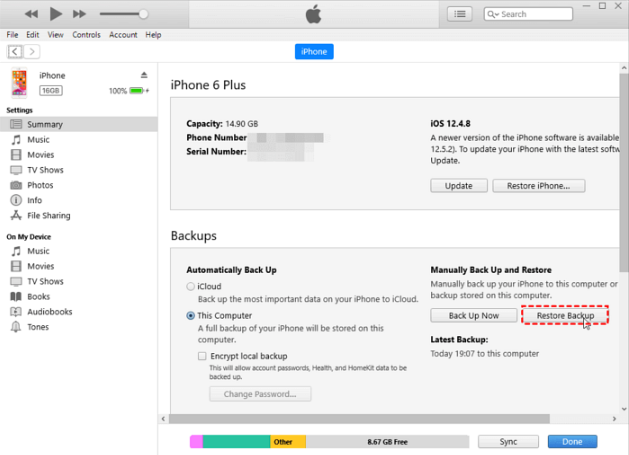Eject the iPhone using the eject icon
This screenshot has width=629, height=455.
click(144, 75)
